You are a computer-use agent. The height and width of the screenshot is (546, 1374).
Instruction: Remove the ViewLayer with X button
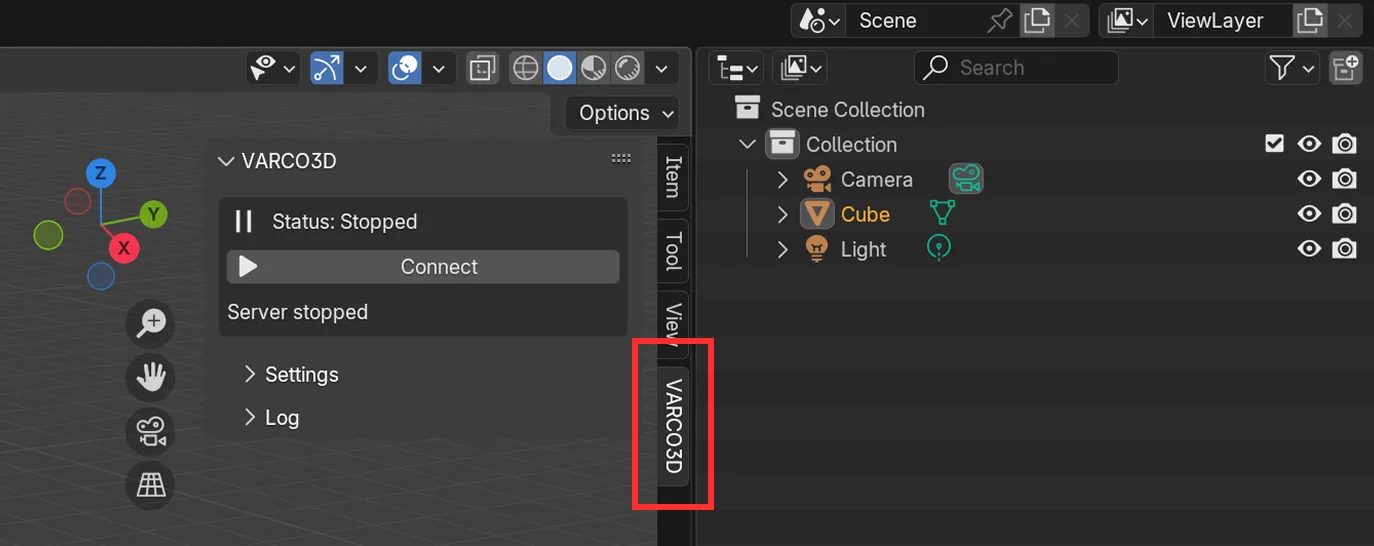click(1344, 21)
